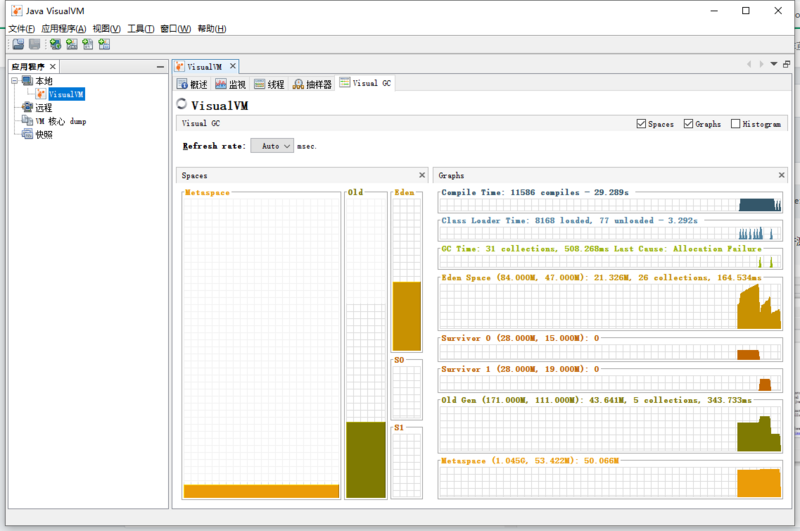Select the VisualVM document tab
800x531 pixels.
pos(205,66)
